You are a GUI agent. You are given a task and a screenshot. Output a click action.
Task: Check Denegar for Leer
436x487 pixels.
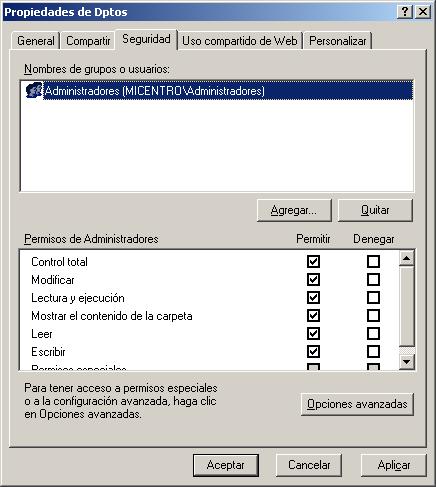click(373, 333)
